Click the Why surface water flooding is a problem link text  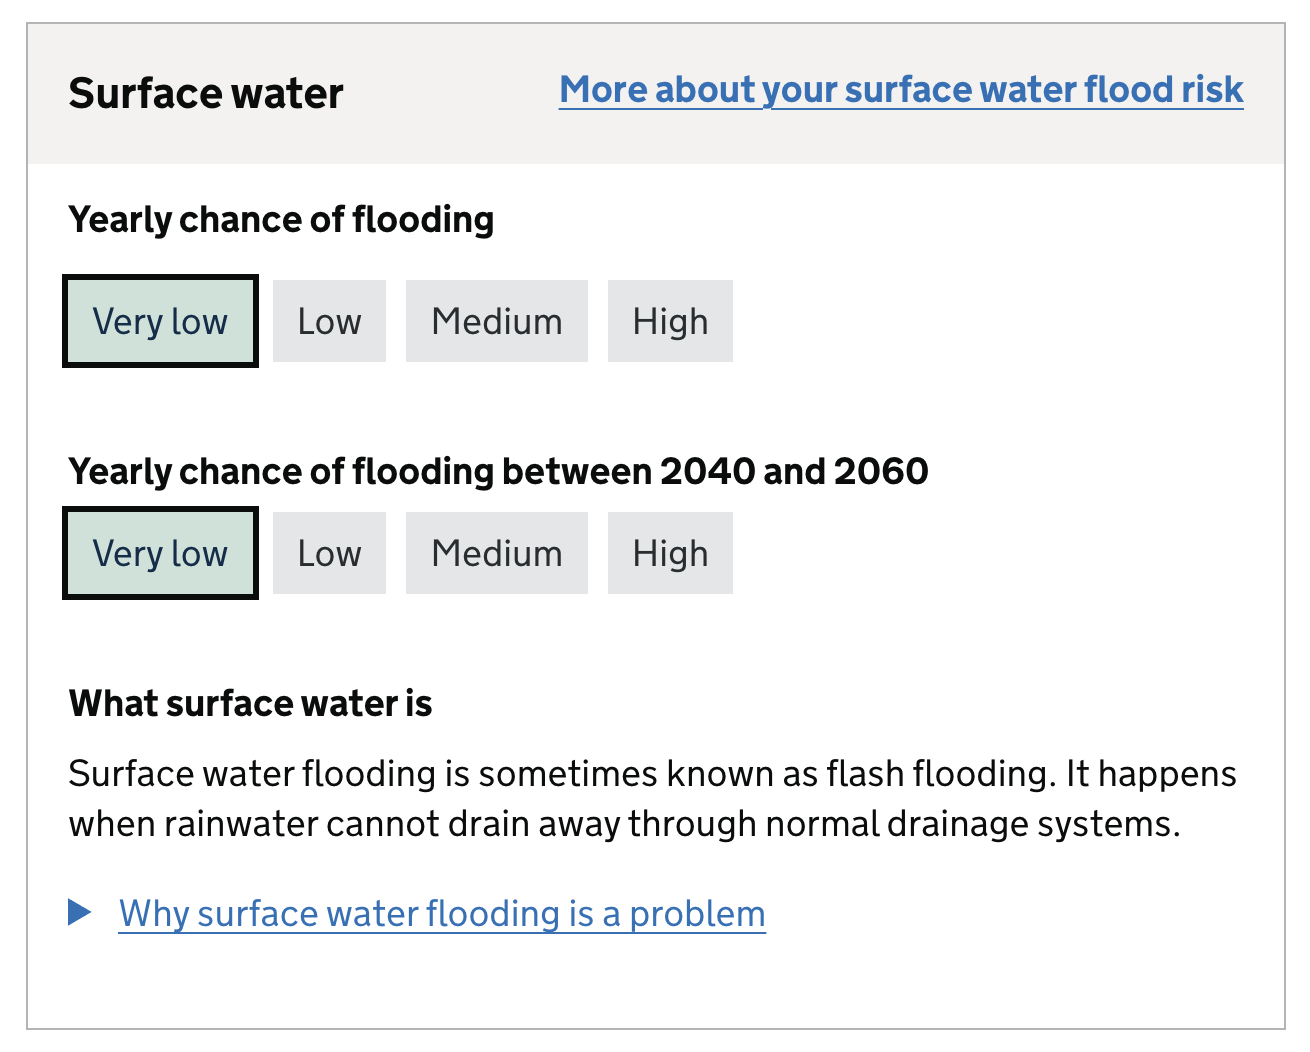pos(442,914)
